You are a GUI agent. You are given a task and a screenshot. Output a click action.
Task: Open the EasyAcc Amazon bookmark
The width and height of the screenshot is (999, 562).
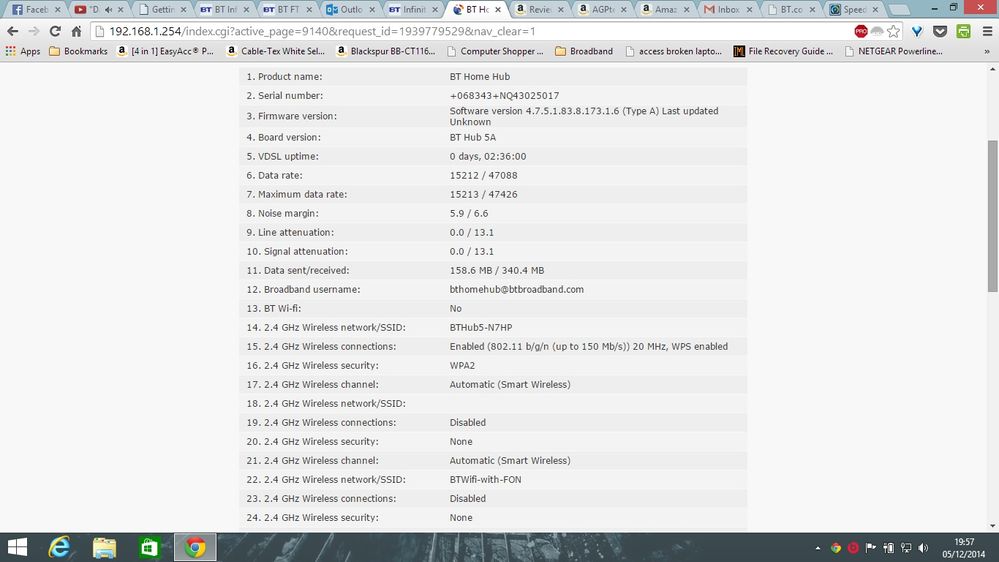coord(166,51)
